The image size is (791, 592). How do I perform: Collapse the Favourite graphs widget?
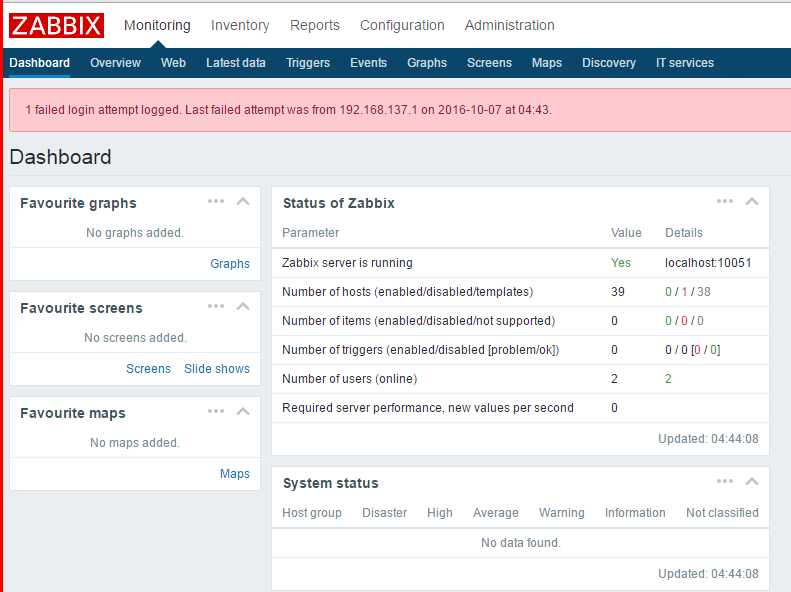[x=243, y=202]
